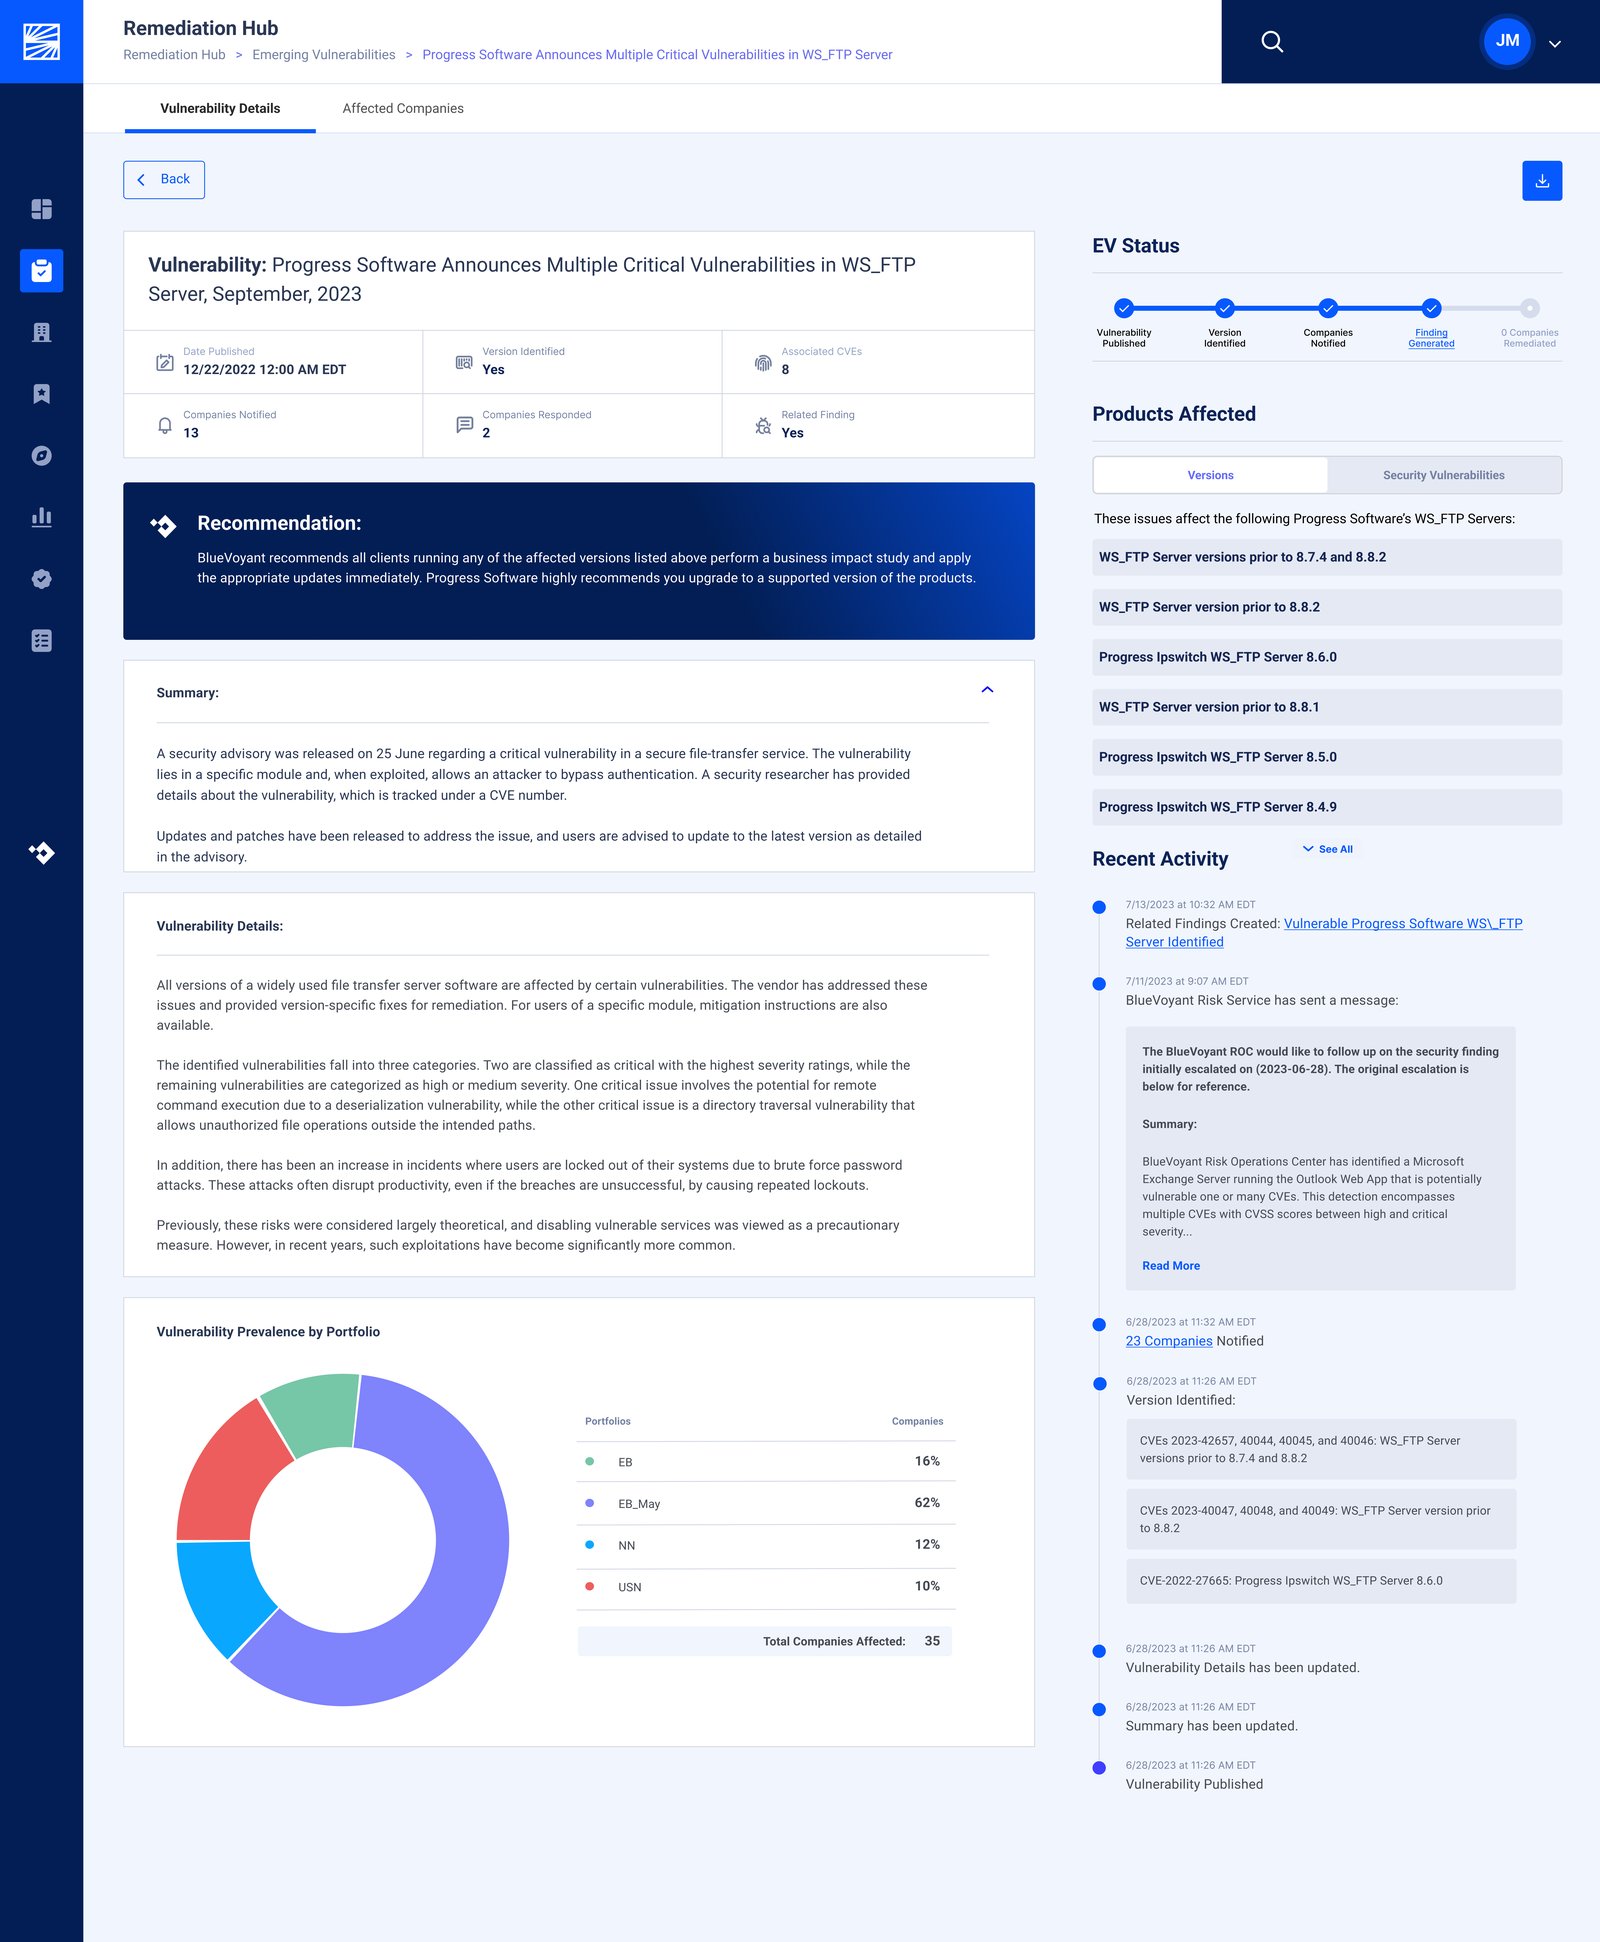Screen dimensions: 1600x1942
Task: Switch to Affected Companies tab
Action: [403, 108]
